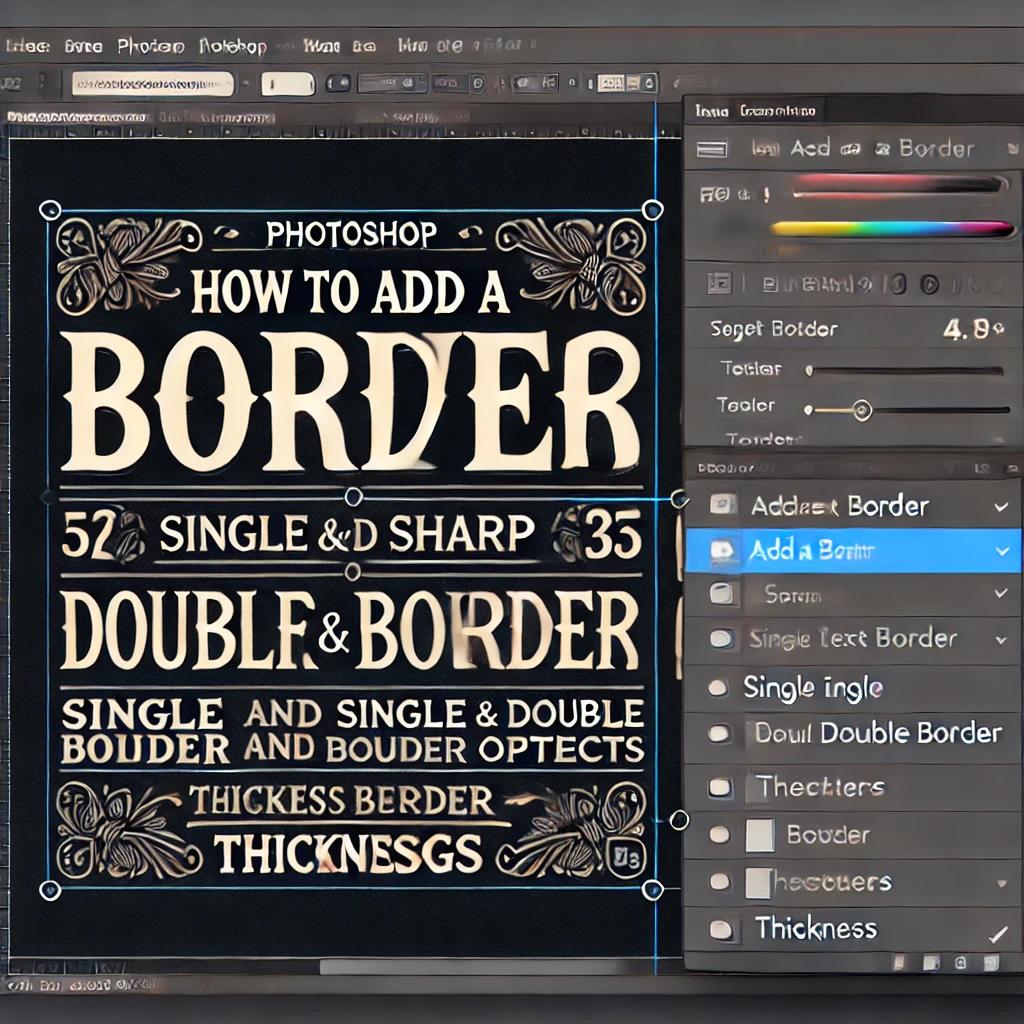This screenshot has height=1024, width=1024.
Task: Open the 'Notohop' menu in the top menu bar
Action: pyautogui.click(x=233, y=46)
